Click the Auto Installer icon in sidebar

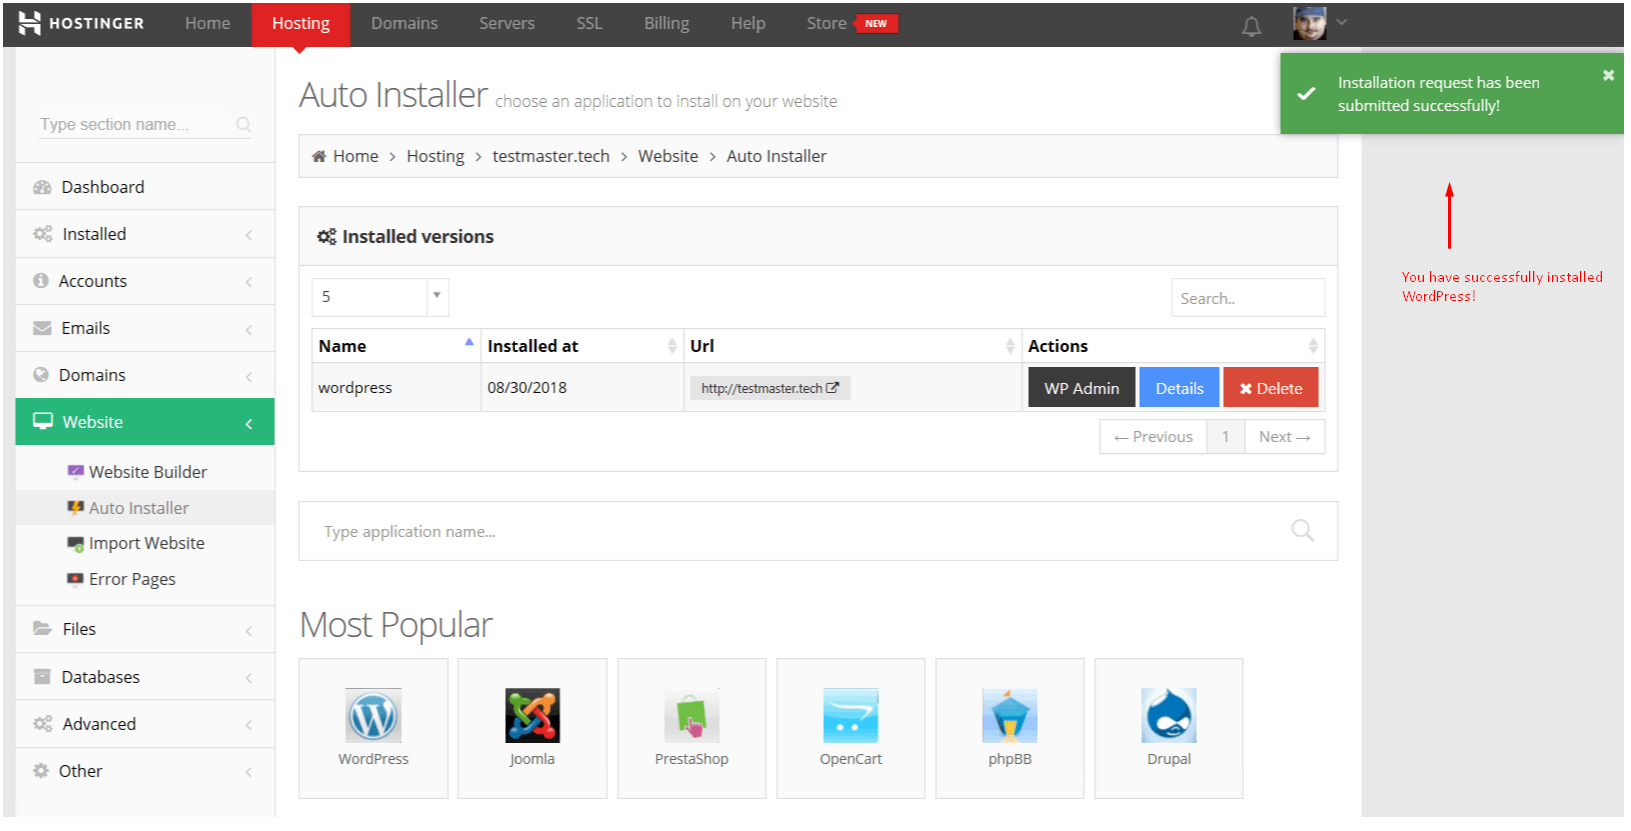click(75, 507)
